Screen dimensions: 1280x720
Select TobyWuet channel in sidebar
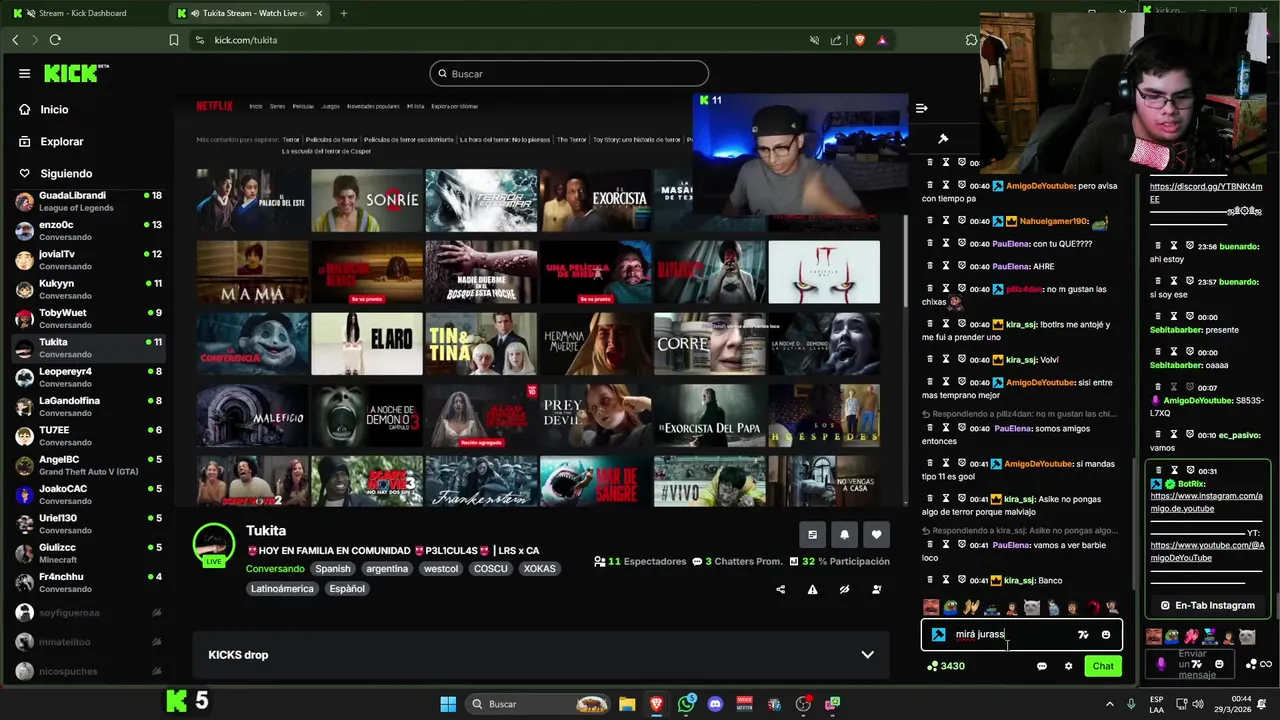(87, 318)
